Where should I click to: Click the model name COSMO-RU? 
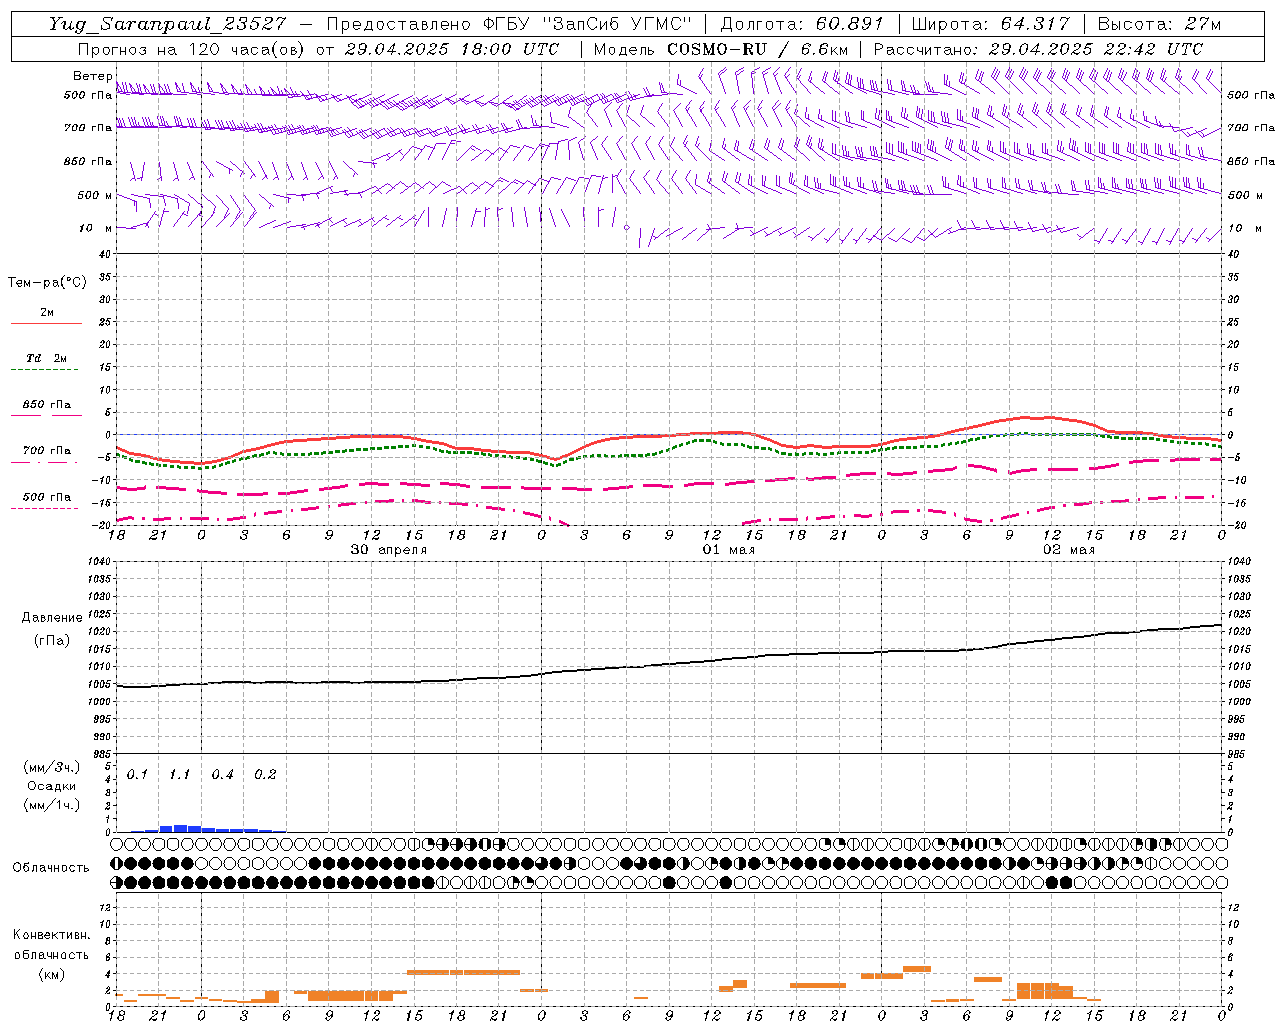point(716,49)
